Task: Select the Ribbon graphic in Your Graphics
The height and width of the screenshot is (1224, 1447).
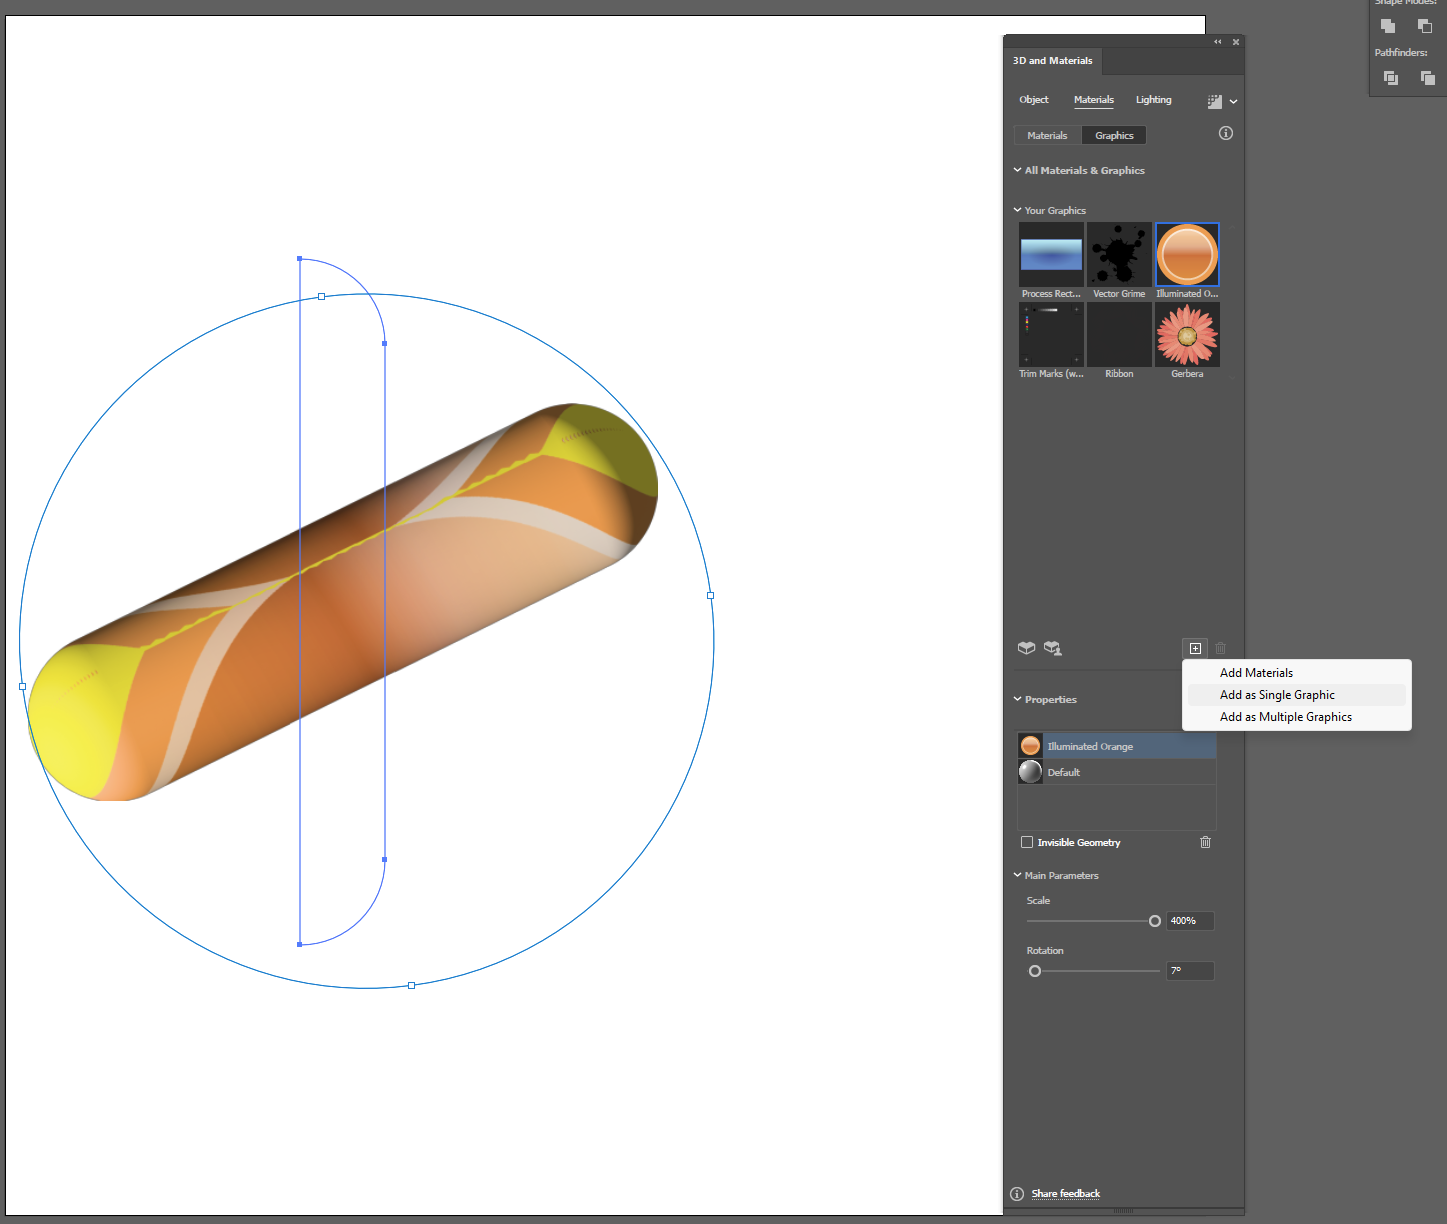Action: click(1119, 335)
